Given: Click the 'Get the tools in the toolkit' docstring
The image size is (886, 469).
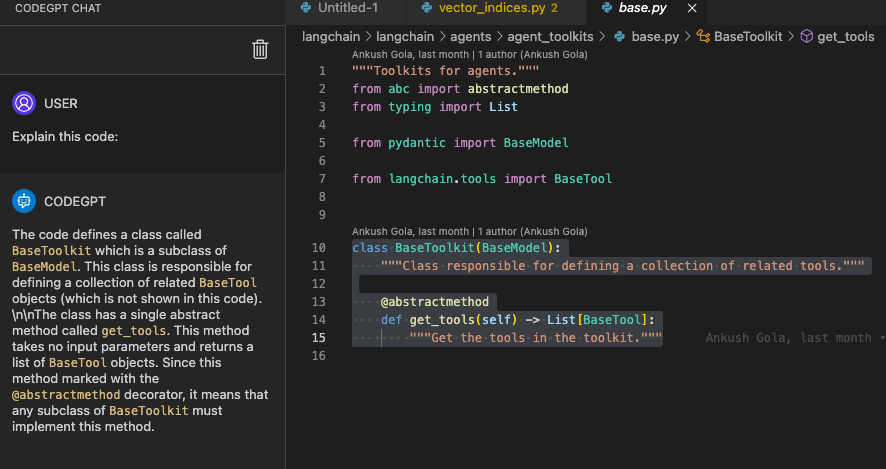Looking at the screenshot, I should [x=536, y=338].
